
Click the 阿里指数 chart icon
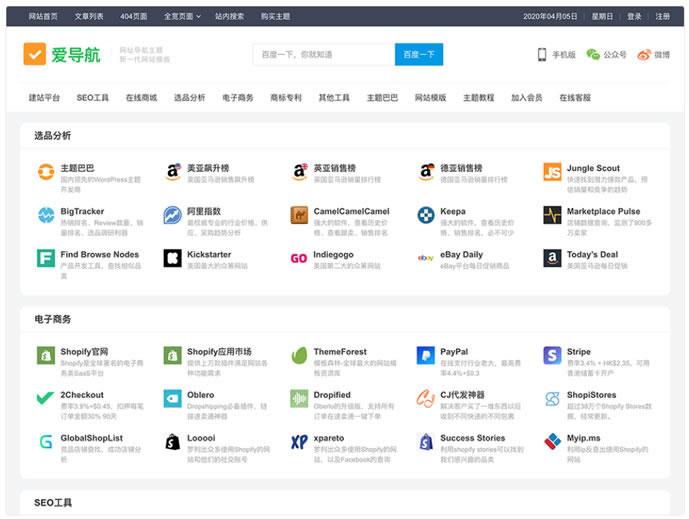click(x=173, y=215)
